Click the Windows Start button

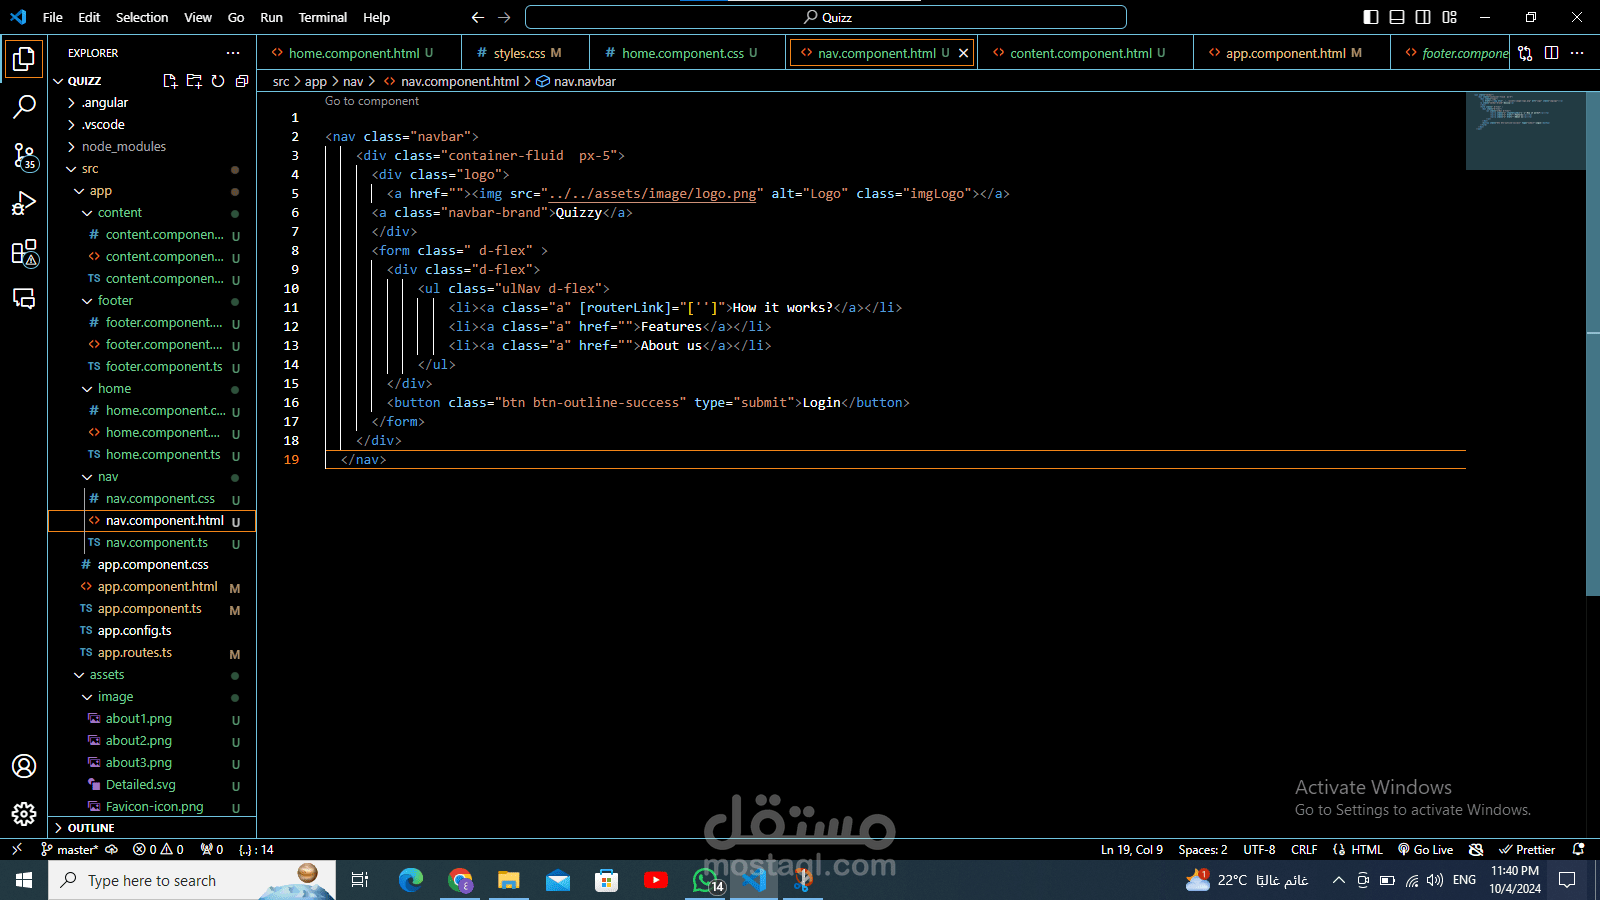24,880
